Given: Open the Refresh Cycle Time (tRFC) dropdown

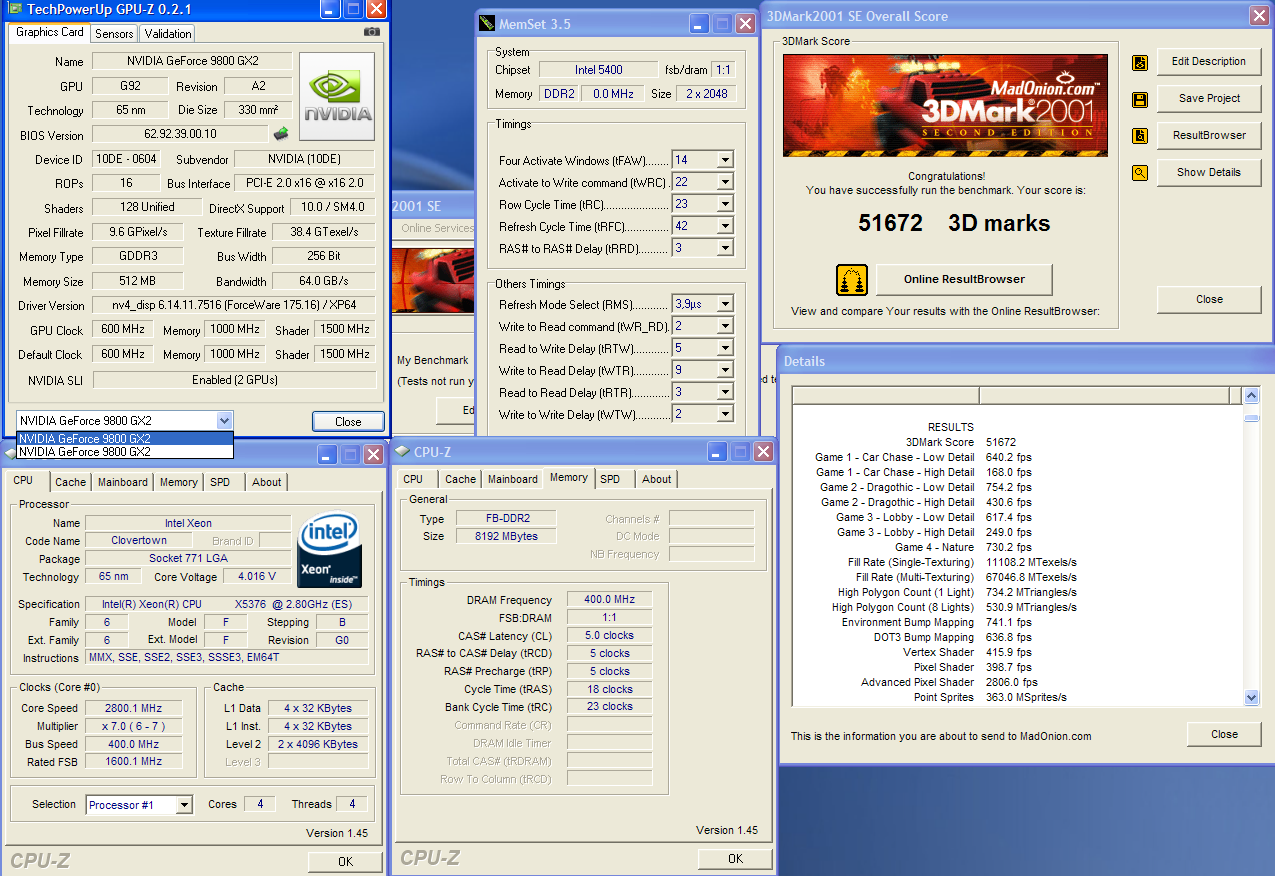Looking at the screenshot, I should point(725,226).
